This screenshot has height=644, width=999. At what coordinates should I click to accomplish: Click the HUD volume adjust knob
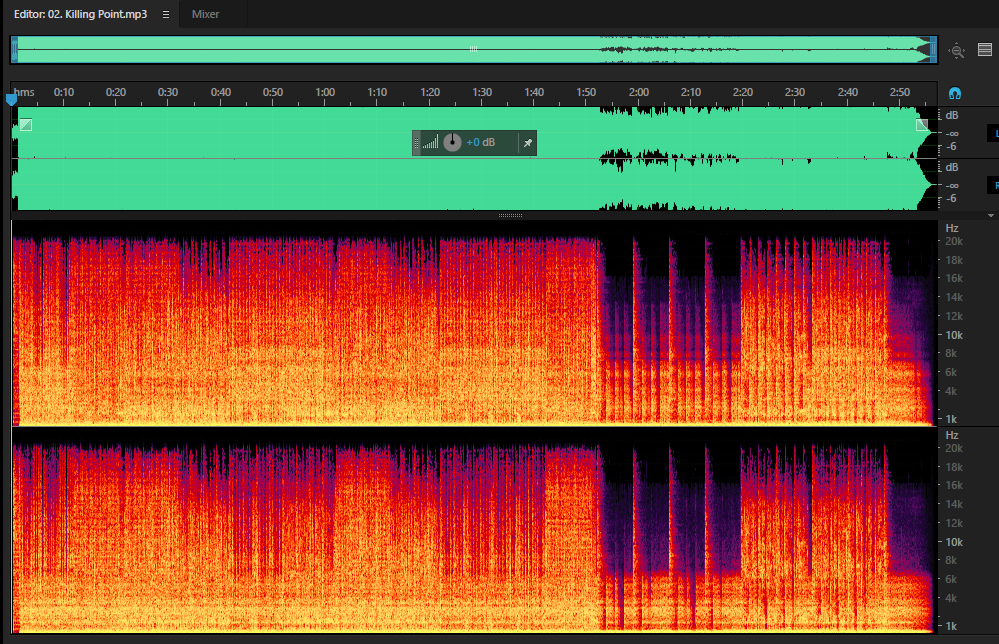[x=452, y=142]
